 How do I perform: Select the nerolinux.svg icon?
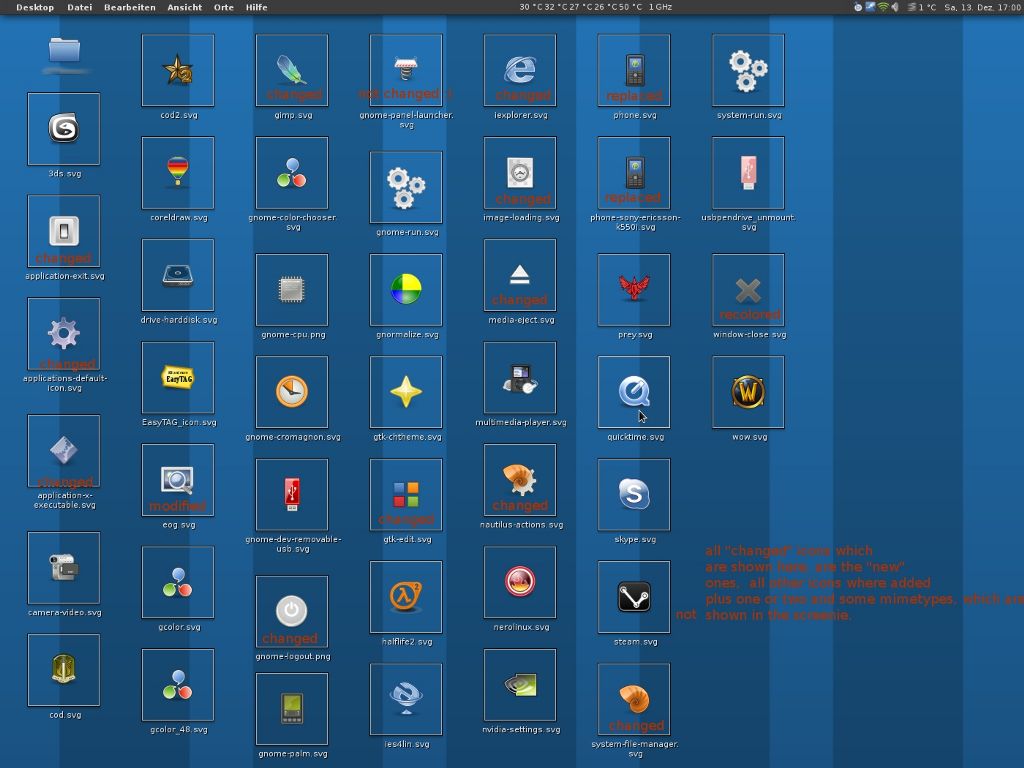520,583
